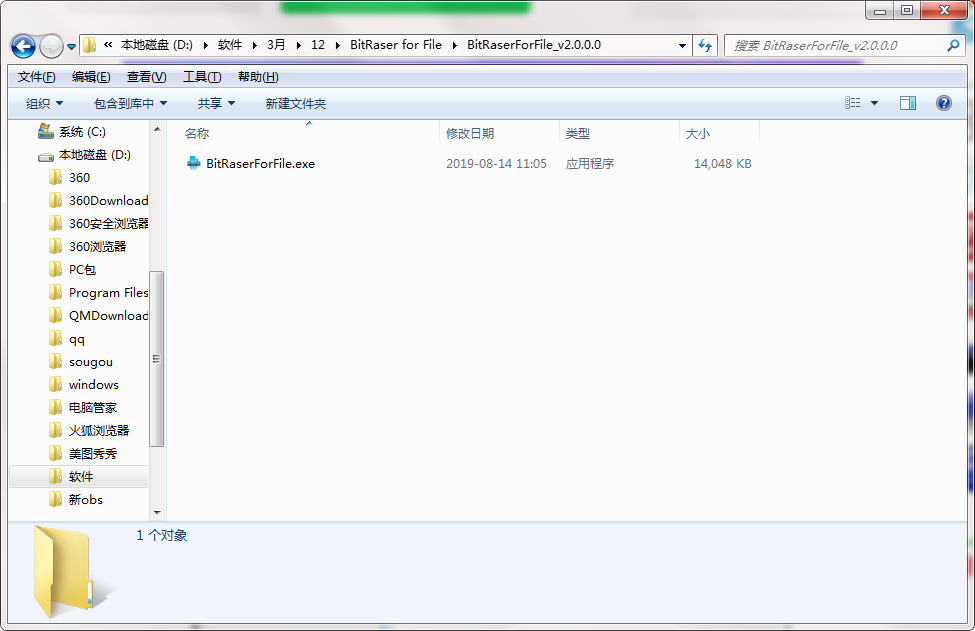Open the address bar history dropdown

(x=682, y=45)
